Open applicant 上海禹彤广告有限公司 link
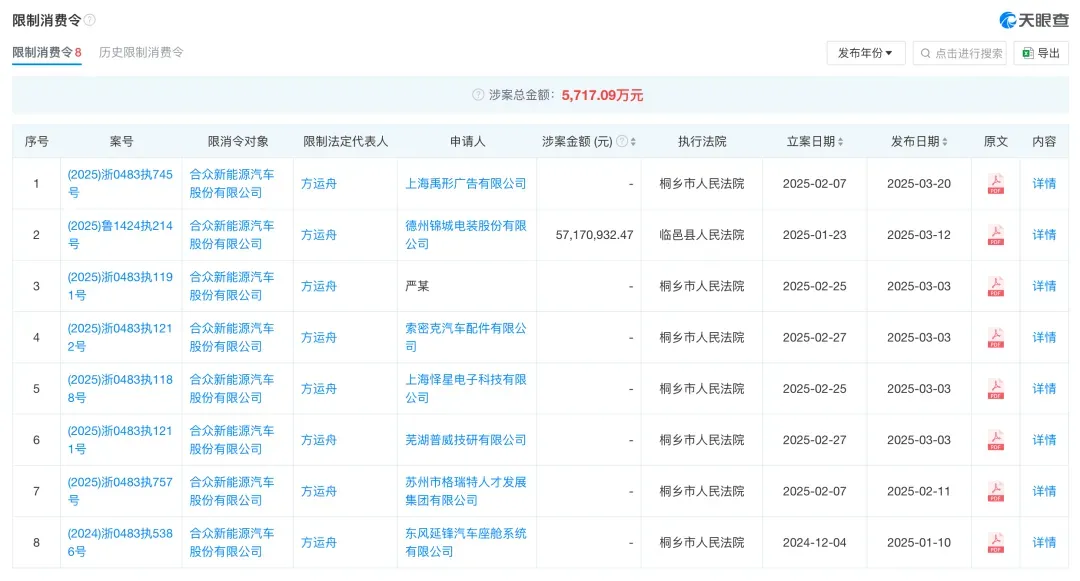1080x581 pixels. pos(465,184)
